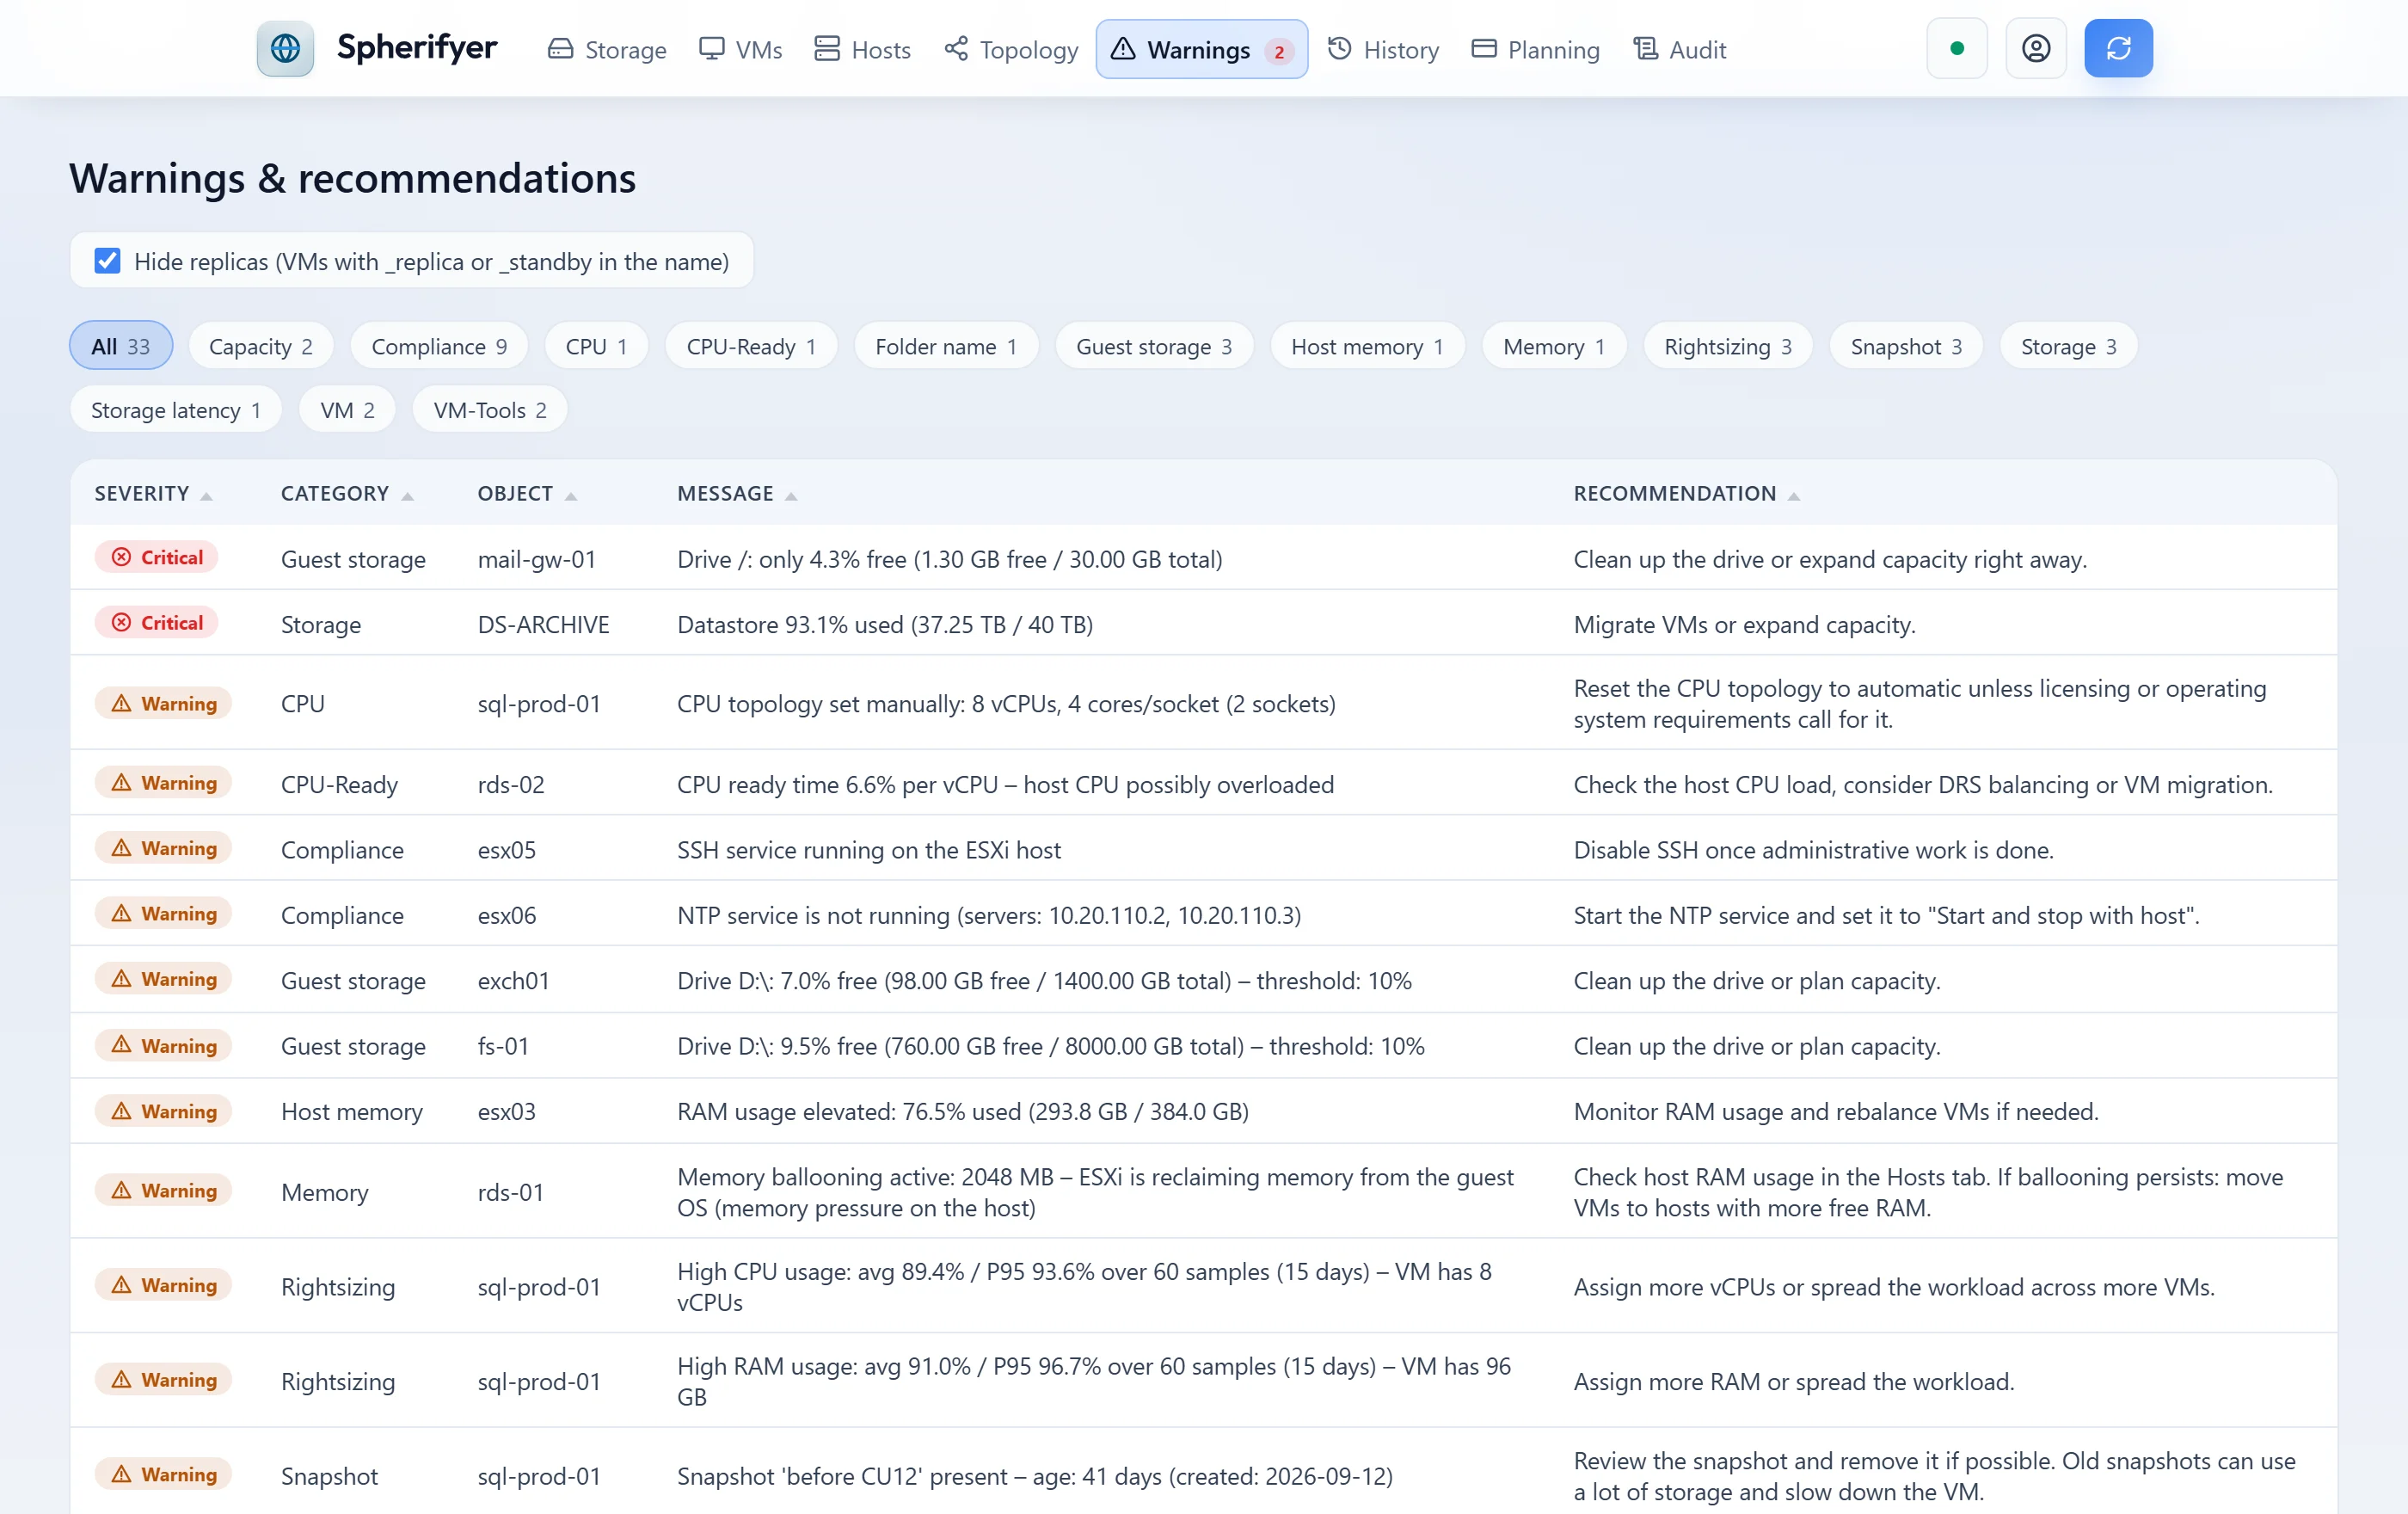The width and height of the screenshot is (2408, 1514).
Task: Filter by Folder name chip
Action: (946, 346)
